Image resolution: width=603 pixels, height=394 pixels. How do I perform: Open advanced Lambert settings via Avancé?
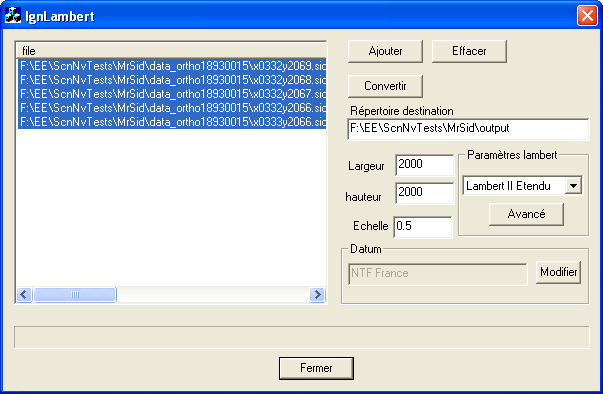click(x=526, y=214)
